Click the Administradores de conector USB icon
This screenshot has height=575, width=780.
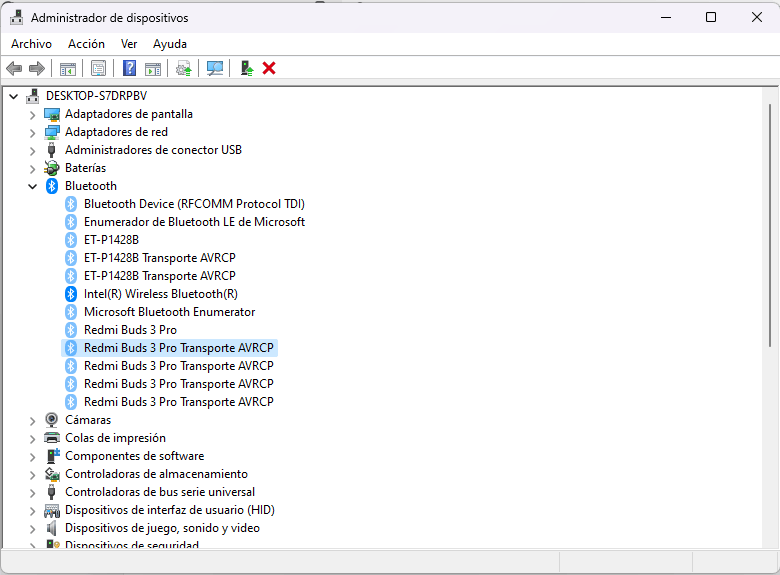point(51,150)
